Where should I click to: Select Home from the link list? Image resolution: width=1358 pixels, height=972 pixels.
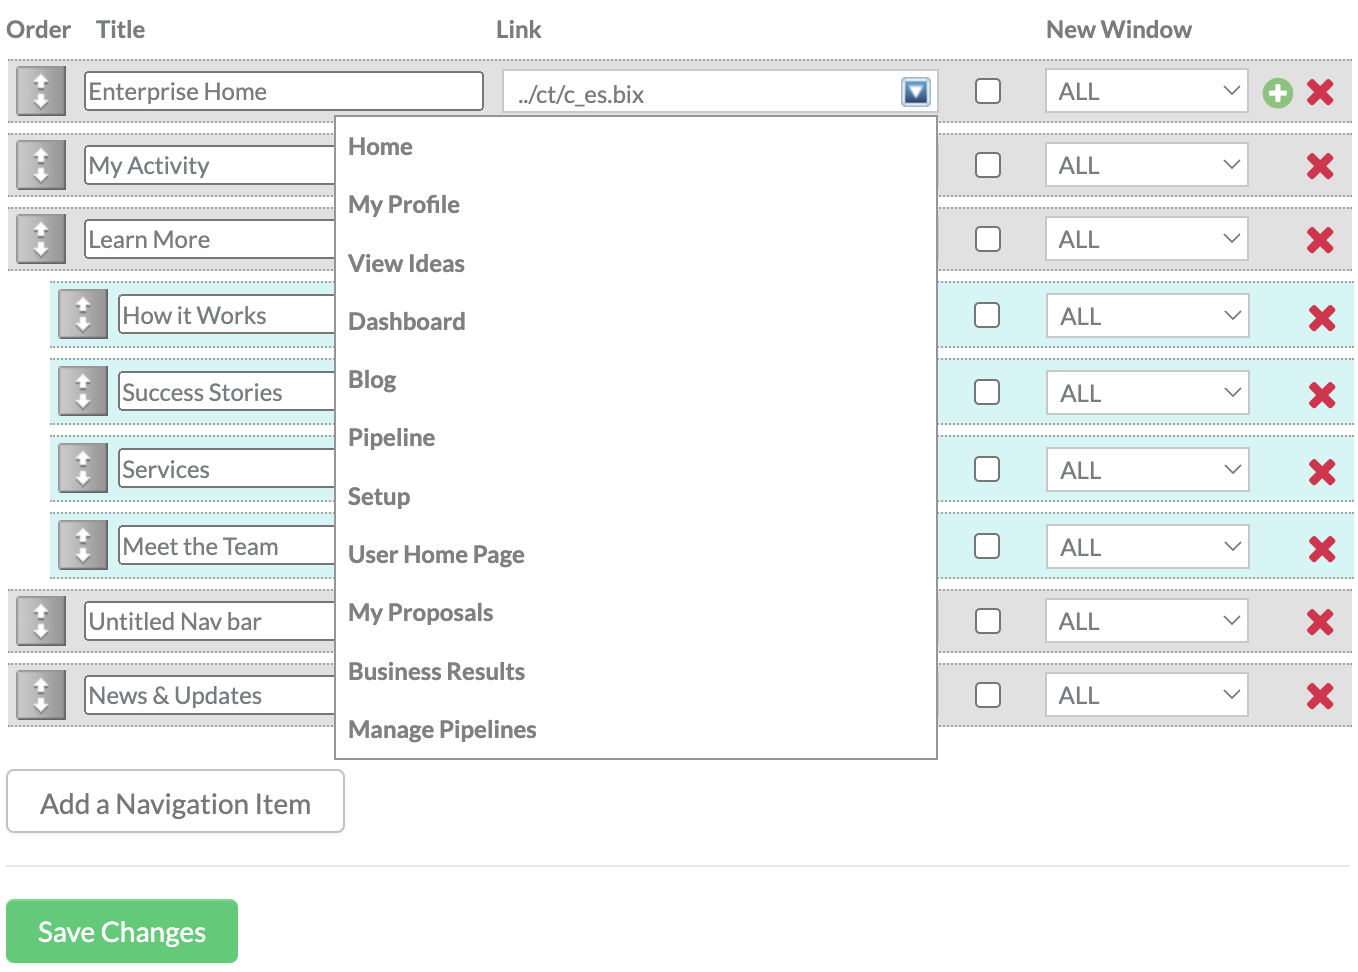point(380,147)
